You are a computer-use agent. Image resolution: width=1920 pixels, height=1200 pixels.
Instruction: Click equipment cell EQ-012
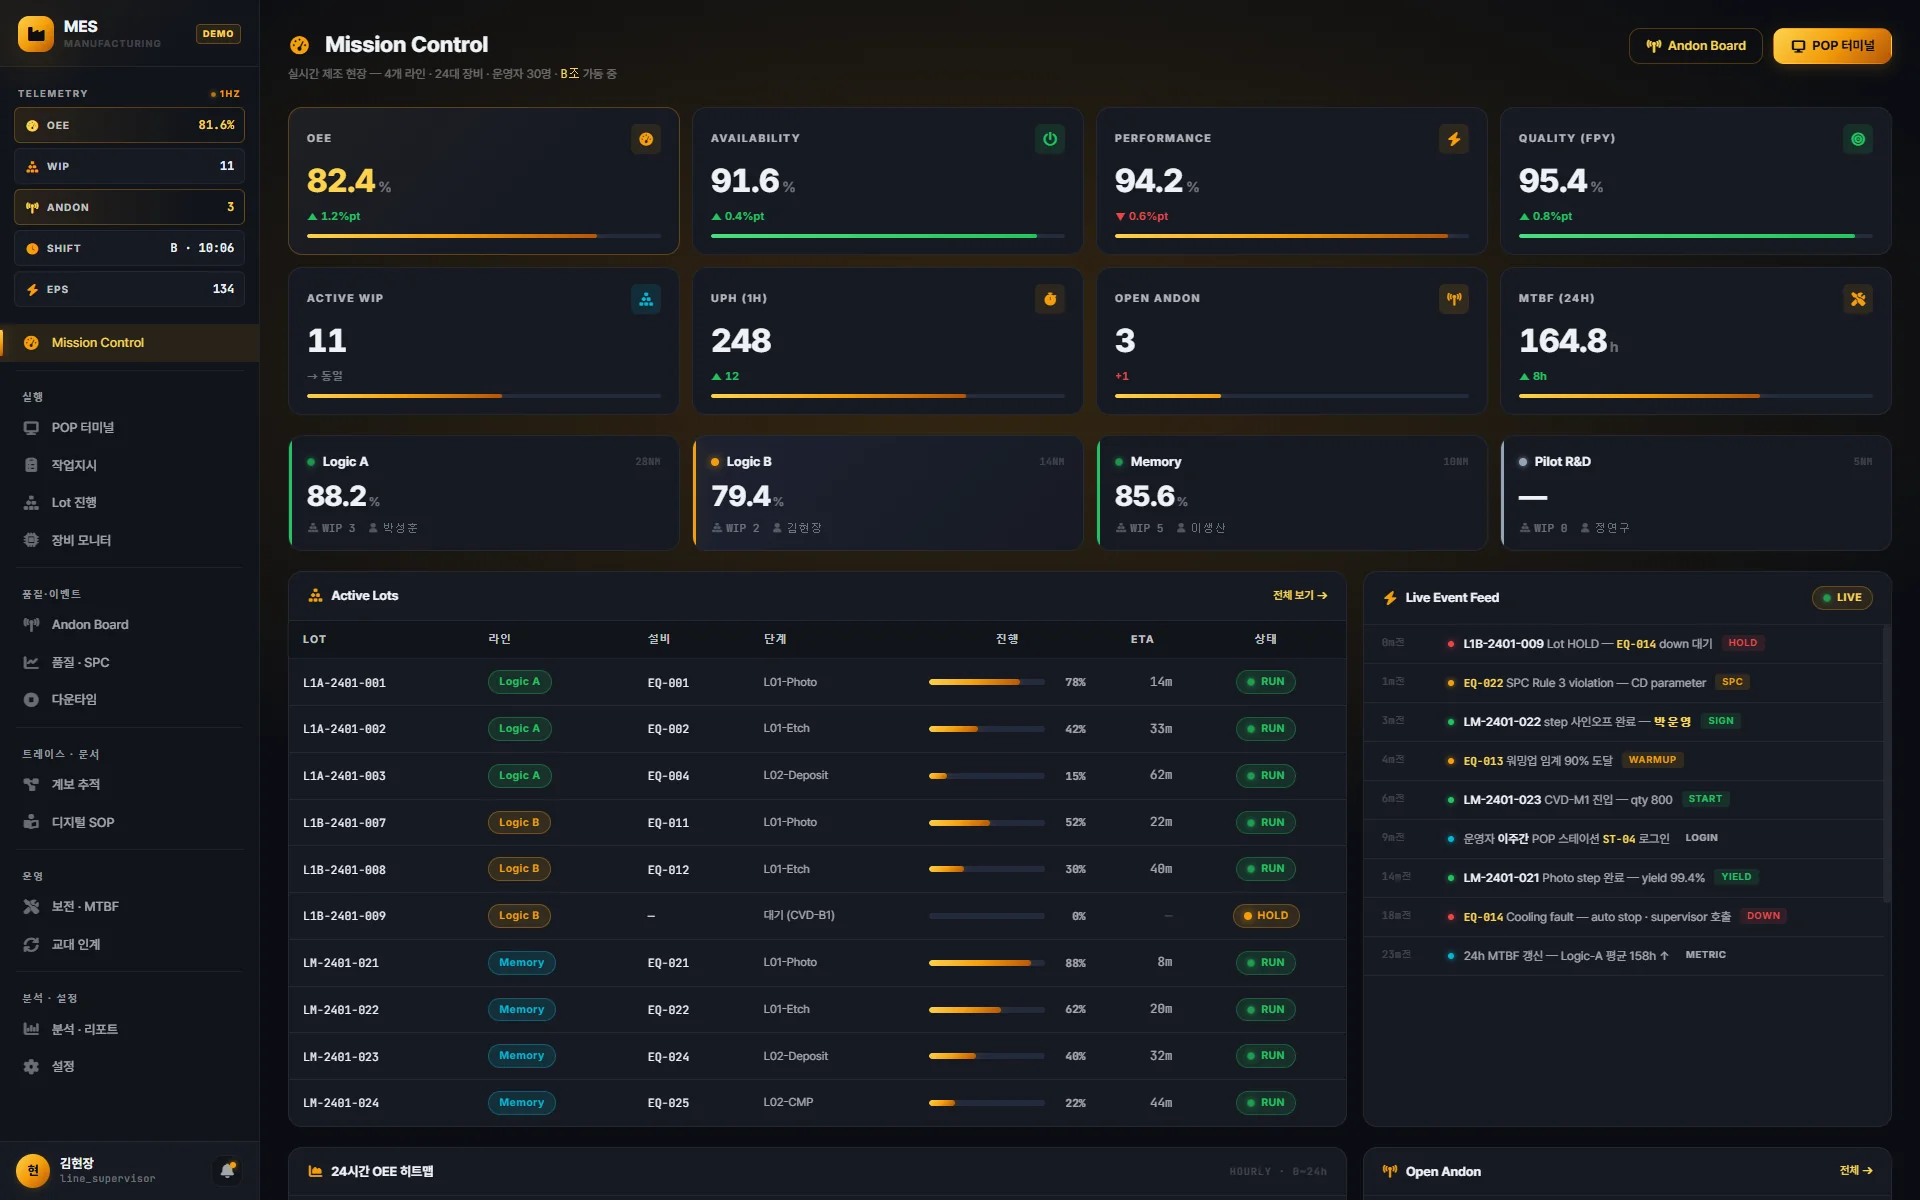(668, 870)
